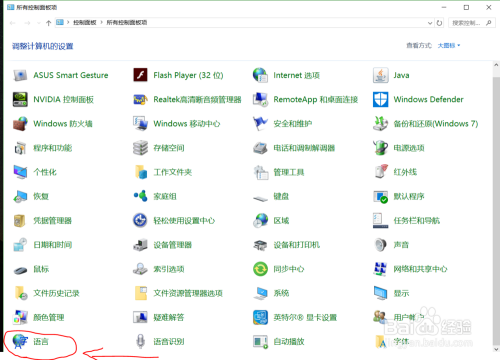Open 红外线 icon
The height and width of the screenshot is (360, 500).
click(380, 172)
